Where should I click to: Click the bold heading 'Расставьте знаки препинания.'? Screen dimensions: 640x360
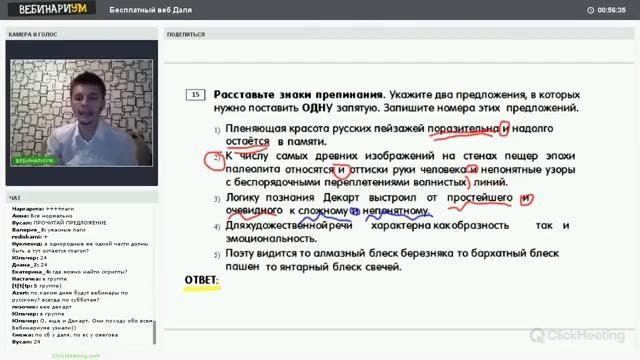pos(299,95)
